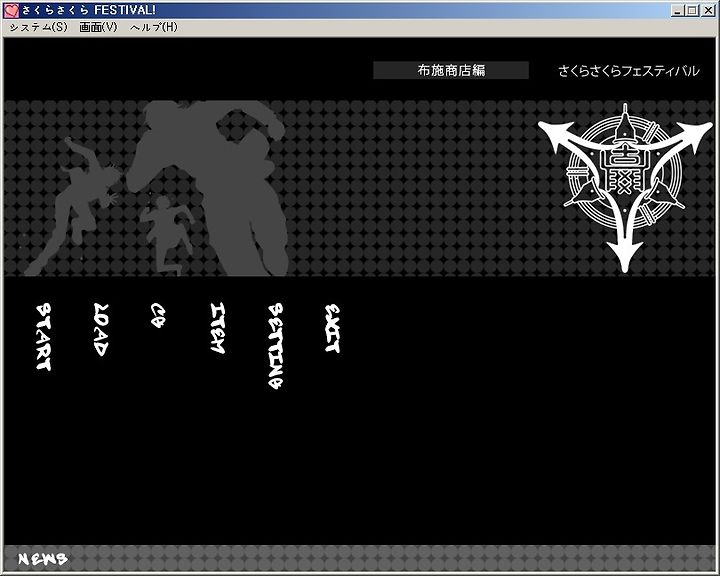
Task: Open the ITEM menu option
Action: coord(218,328)
